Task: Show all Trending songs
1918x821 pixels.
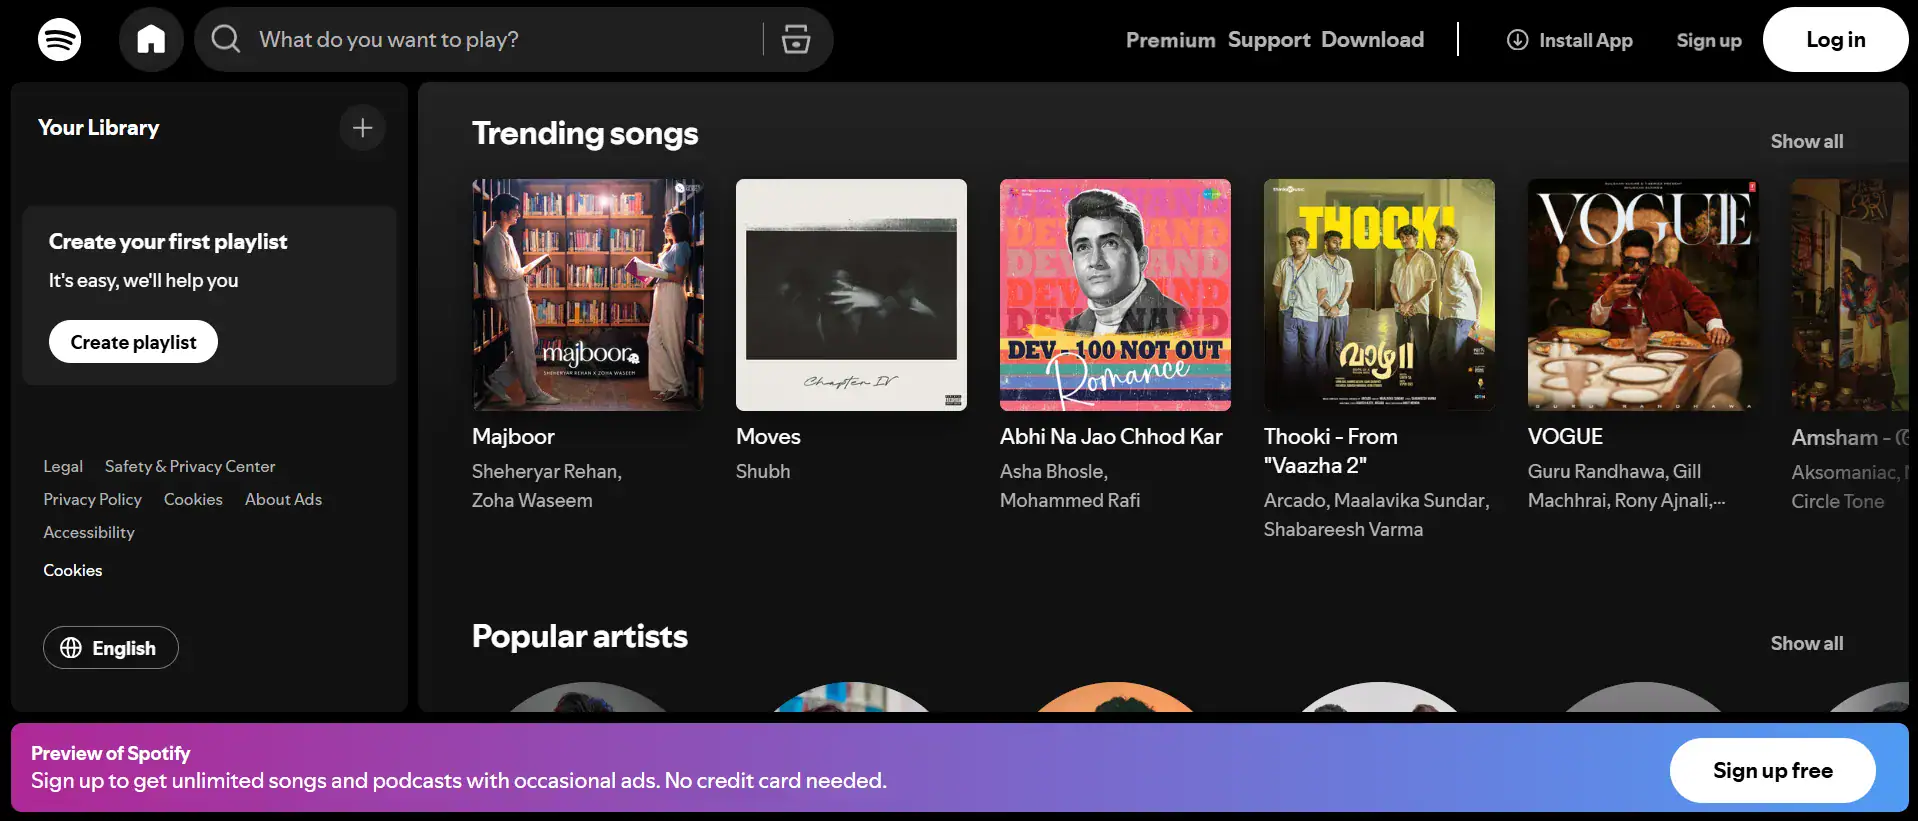Action: [x=1806, y=142]
